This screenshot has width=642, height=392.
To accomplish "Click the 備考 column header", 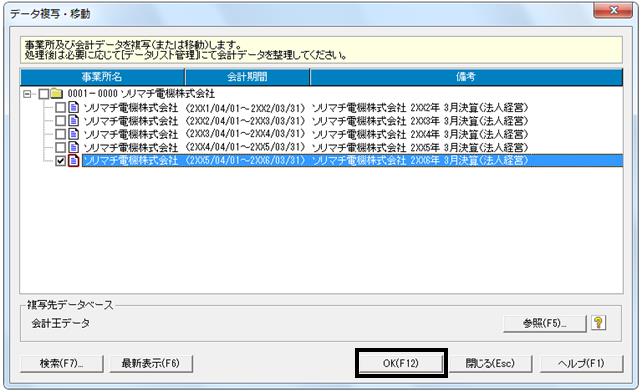I will pos(466,77).
